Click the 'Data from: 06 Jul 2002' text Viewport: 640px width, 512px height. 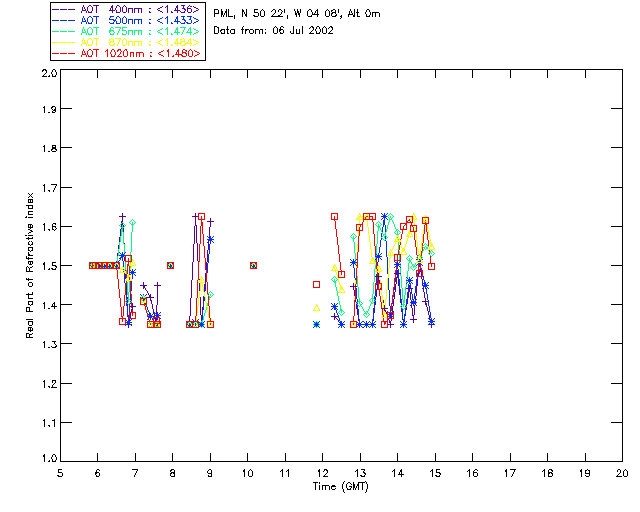[x=273, y=31]
